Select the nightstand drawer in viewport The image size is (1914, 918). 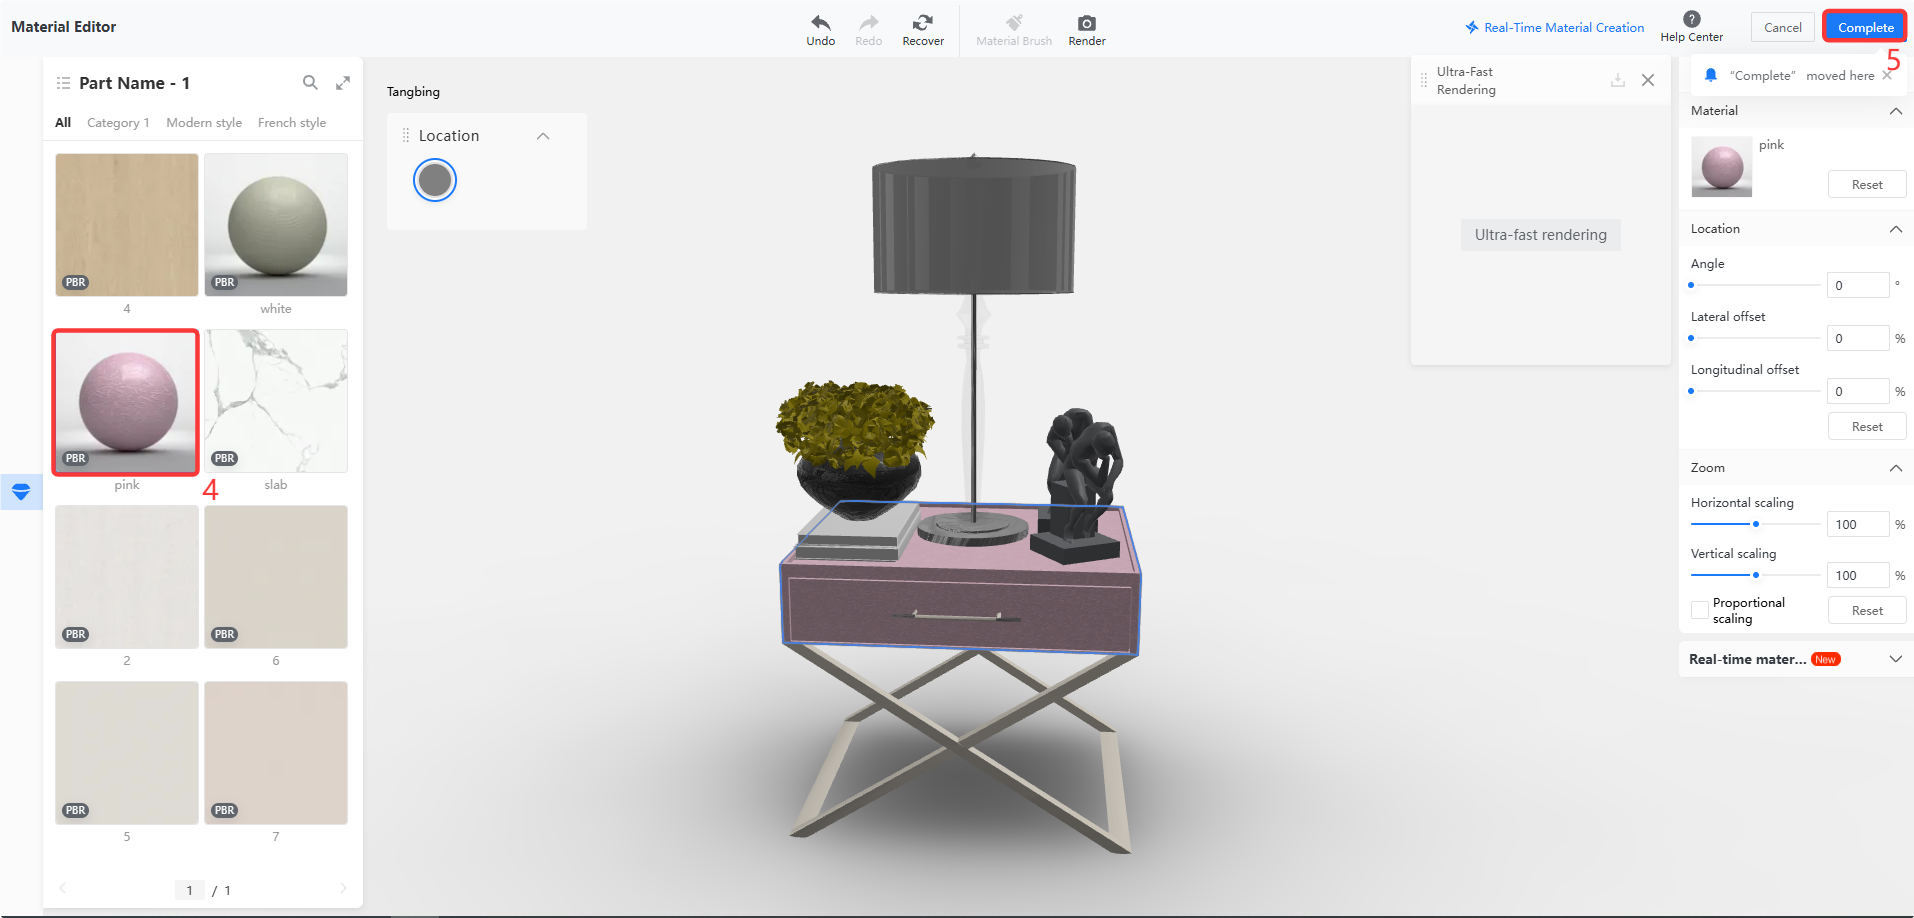click(x=960, y=612)
